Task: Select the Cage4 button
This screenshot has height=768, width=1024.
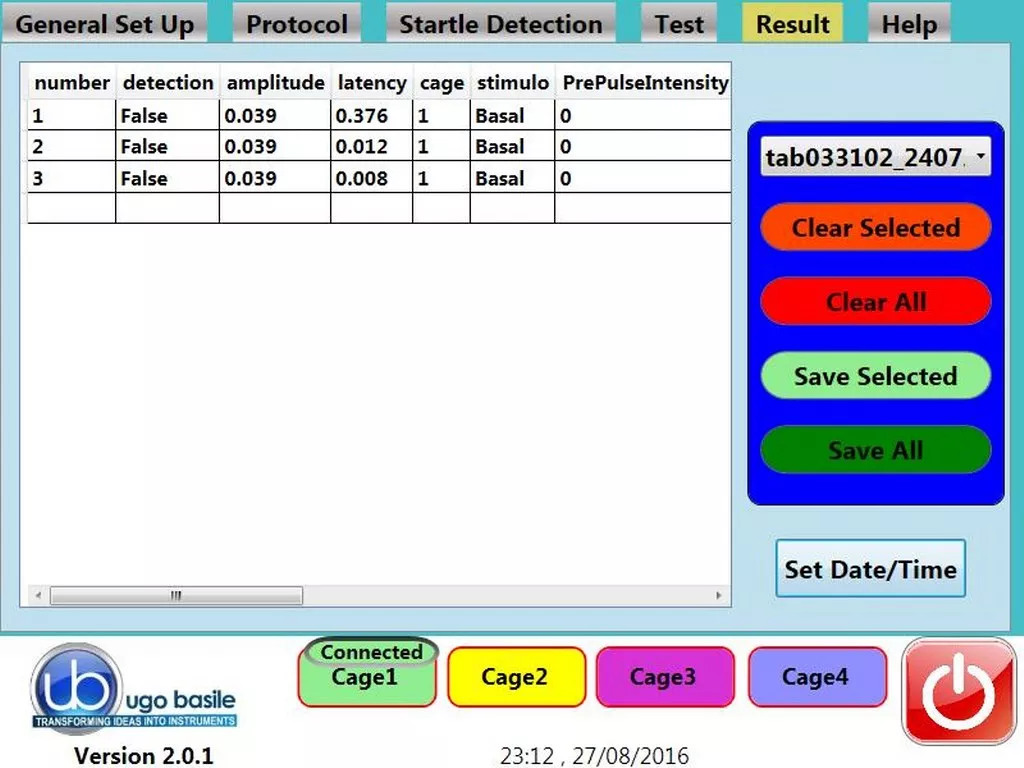Action: click(x=817, y=677)
